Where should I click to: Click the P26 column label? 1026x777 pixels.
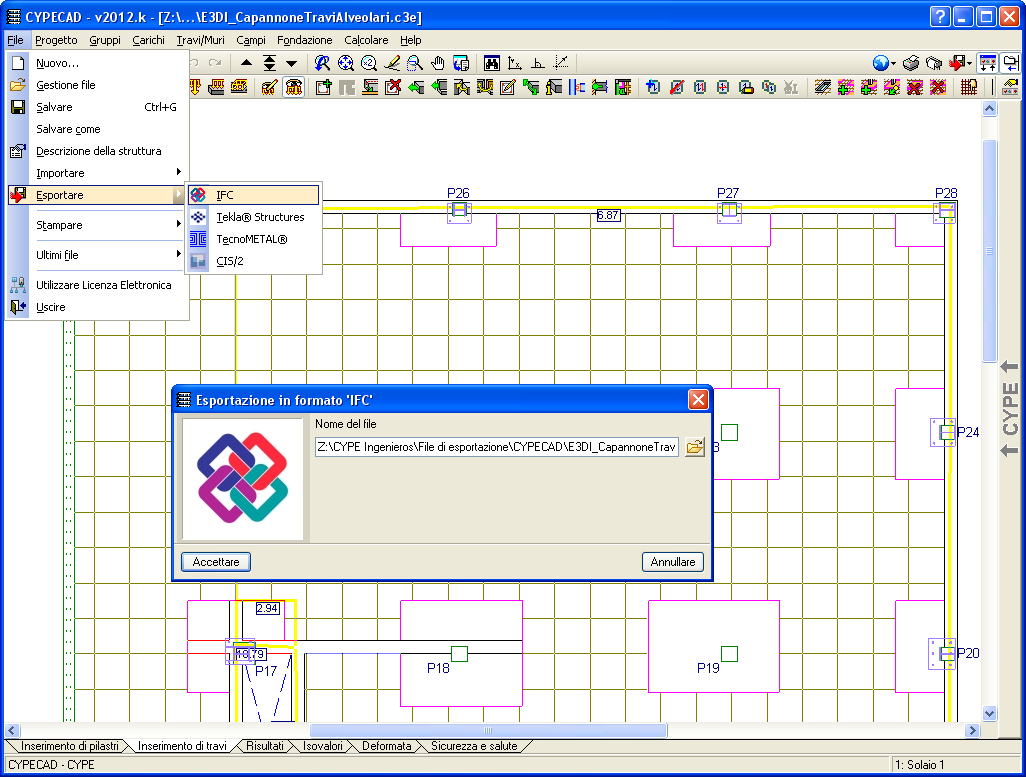(458, 193)
